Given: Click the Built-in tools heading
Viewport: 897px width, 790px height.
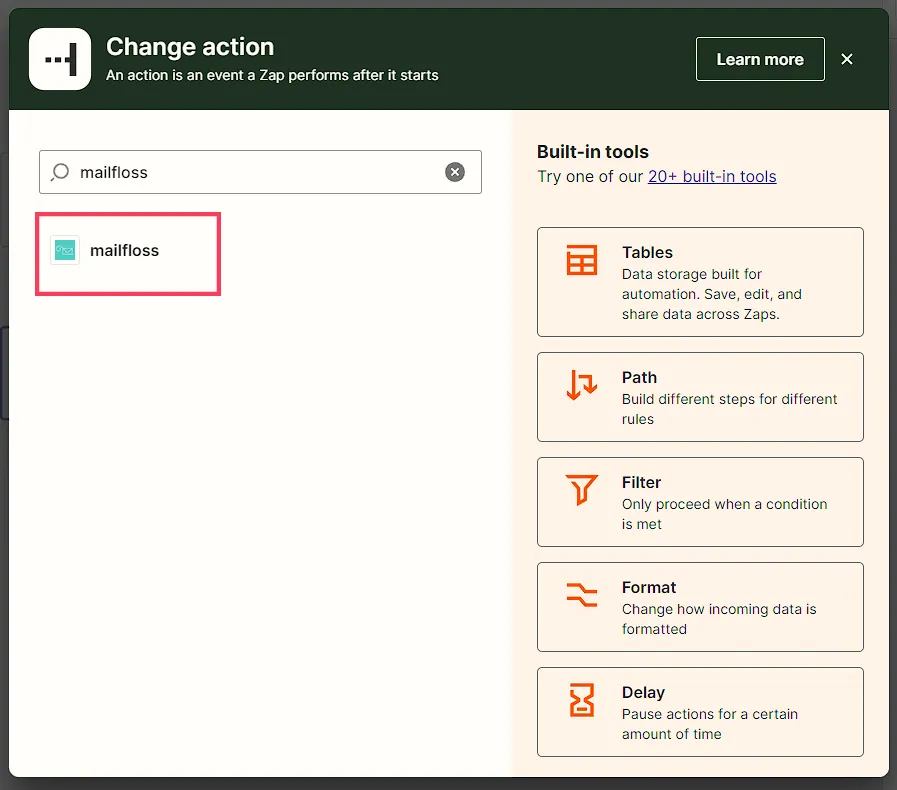Looking at the screenshot, I should pos(593,152).
